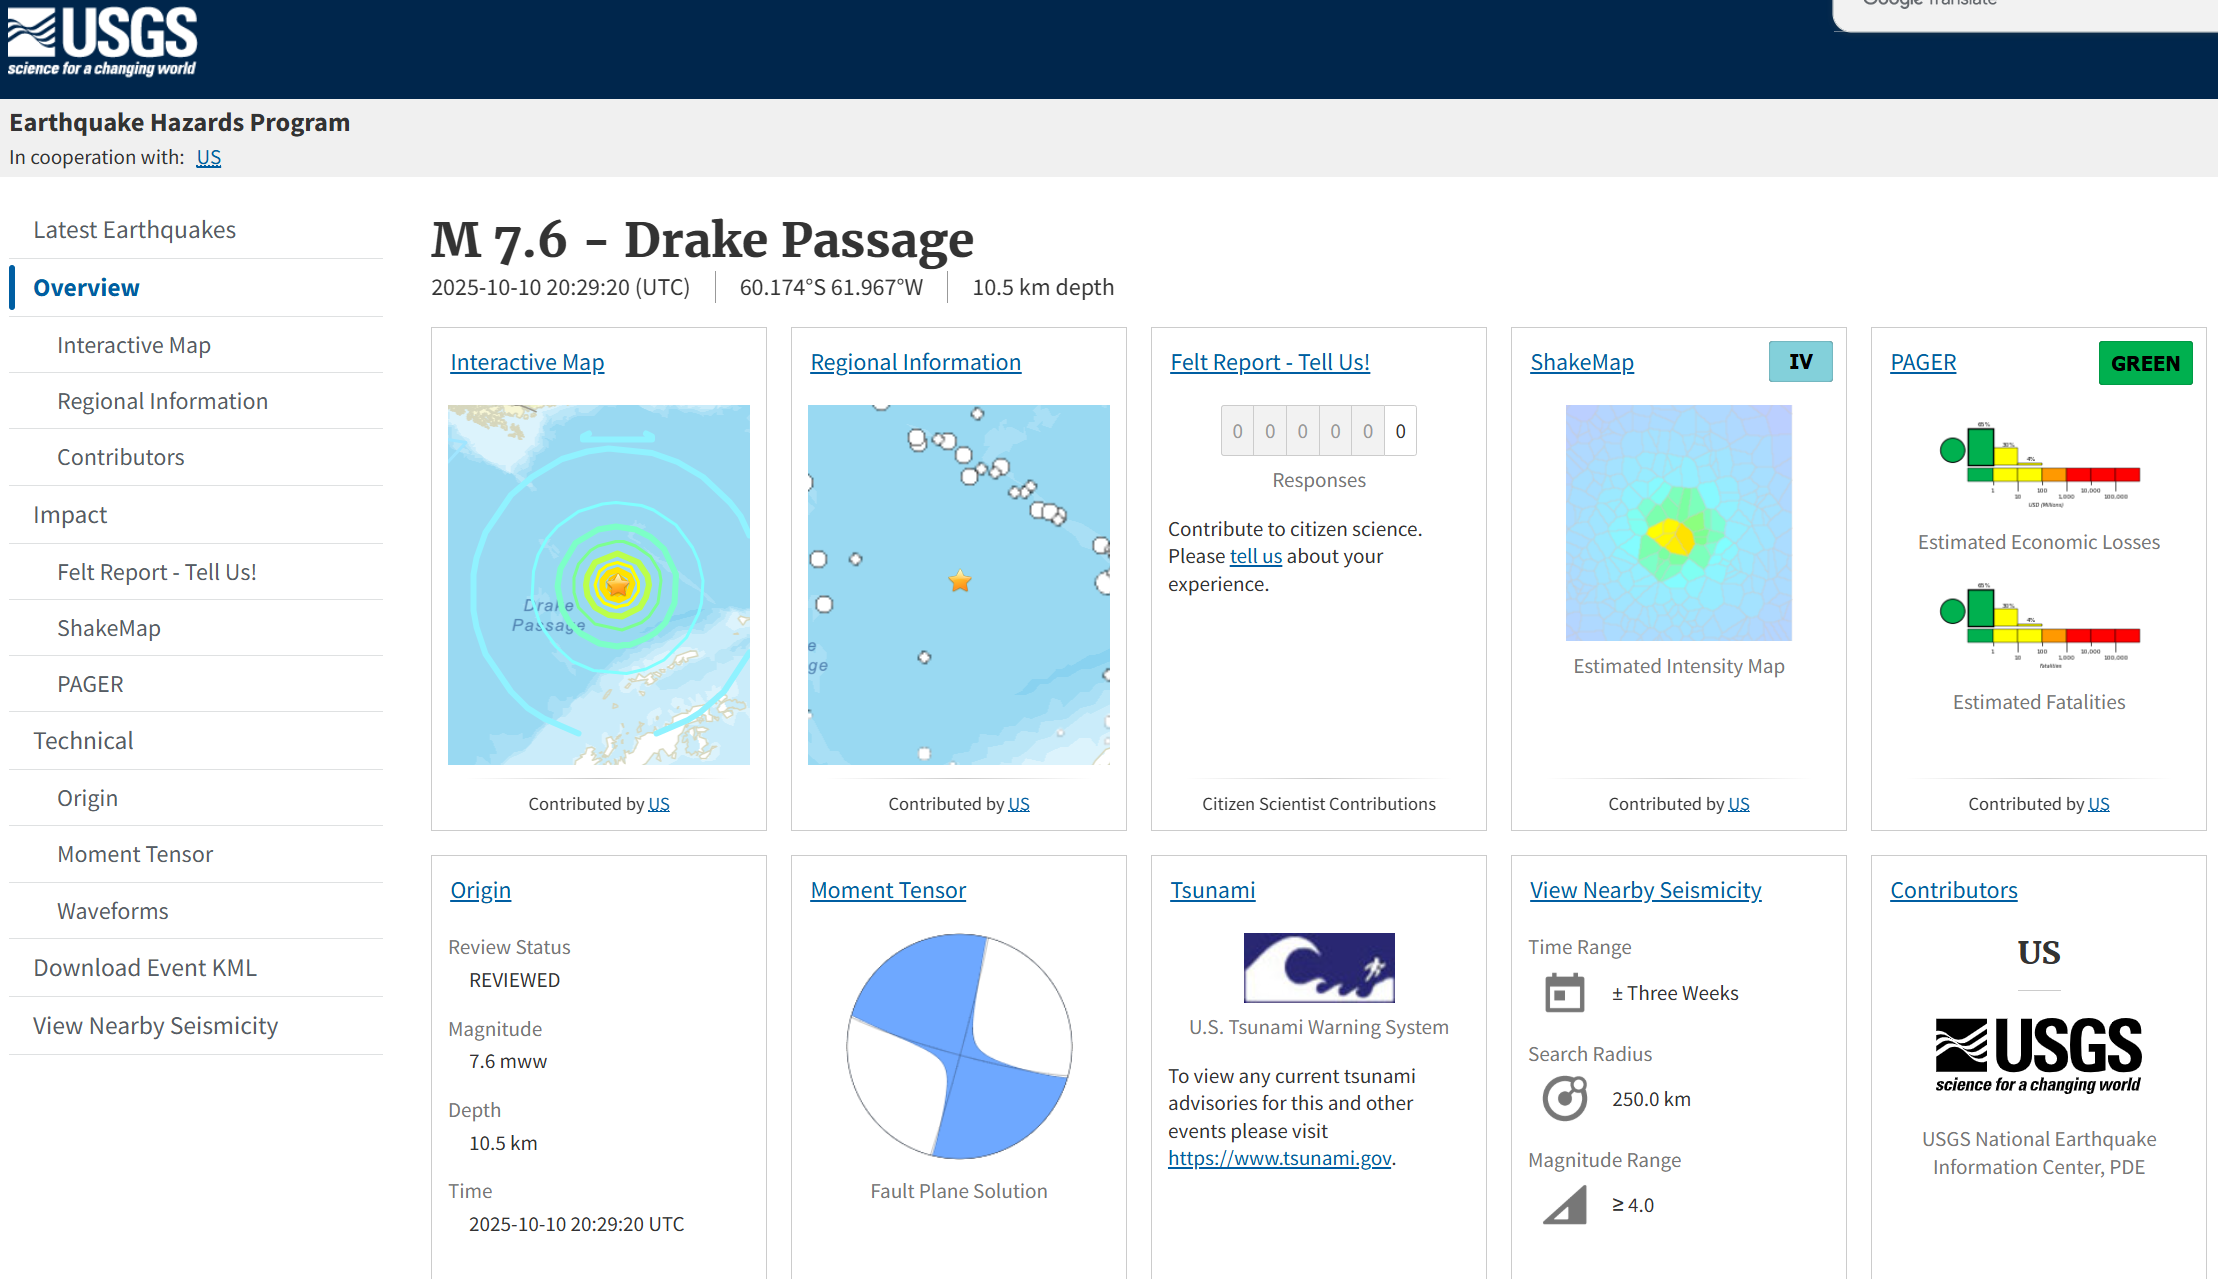Open Latest Earthquakes sidebar item
Viewport: 2218px width, 1279px height.
[134, 230]
